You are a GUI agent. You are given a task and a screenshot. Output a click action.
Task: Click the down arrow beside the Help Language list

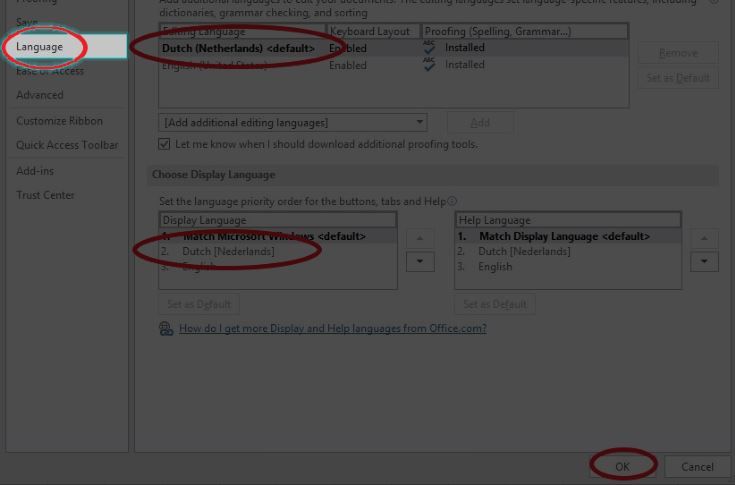pos(705,261)
